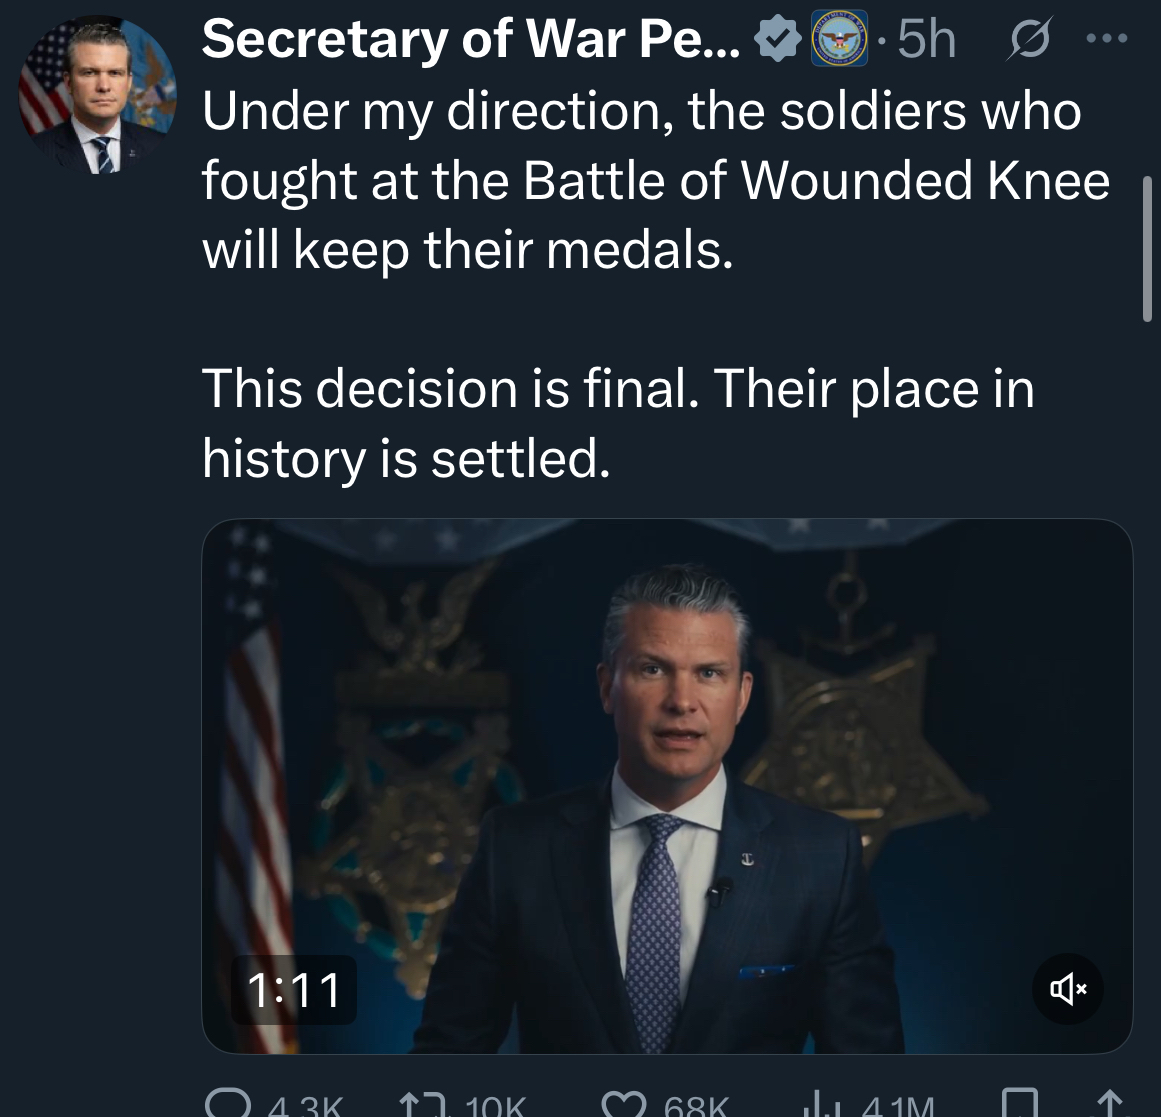This screenshot has height=1117, width=1161.
Task: Click the vertical scrollbar thumb
Action: (x=1146, y=247)
